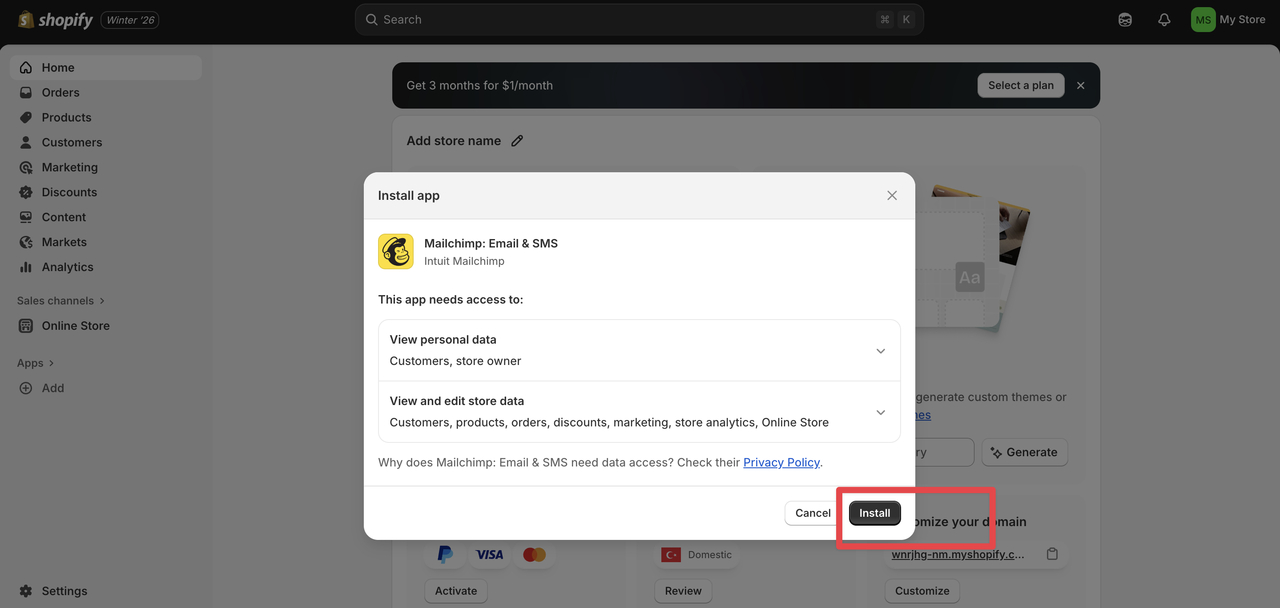
Task: Open Mailchimp's Privacy Policy link
Action: point(781,462)
